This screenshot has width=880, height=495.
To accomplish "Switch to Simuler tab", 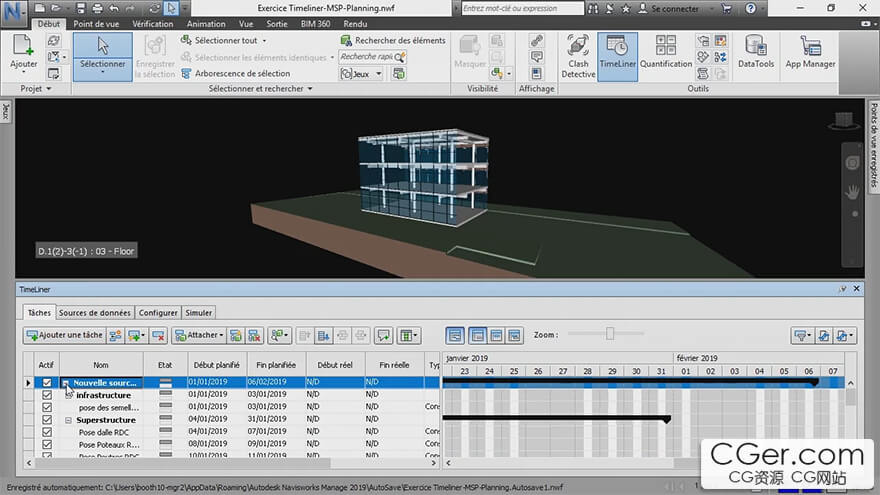I will click(x=199, y=313).
